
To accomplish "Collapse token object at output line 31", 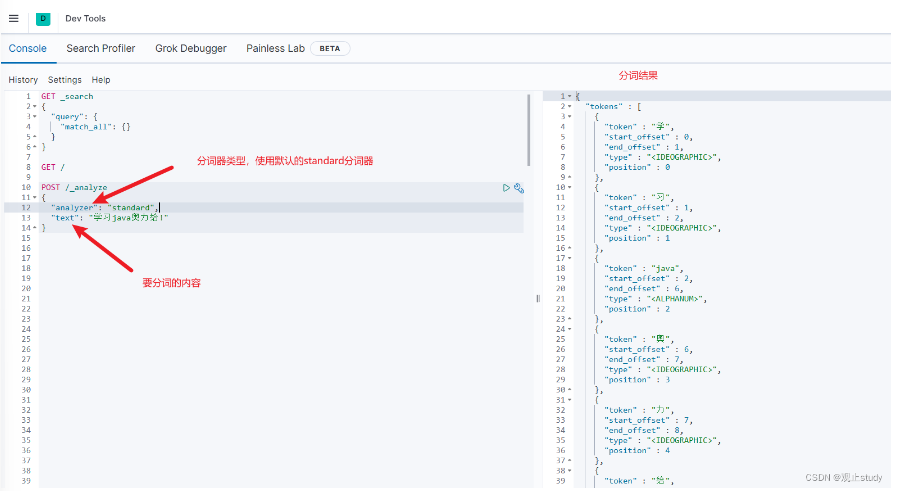I will click(569, 399).
